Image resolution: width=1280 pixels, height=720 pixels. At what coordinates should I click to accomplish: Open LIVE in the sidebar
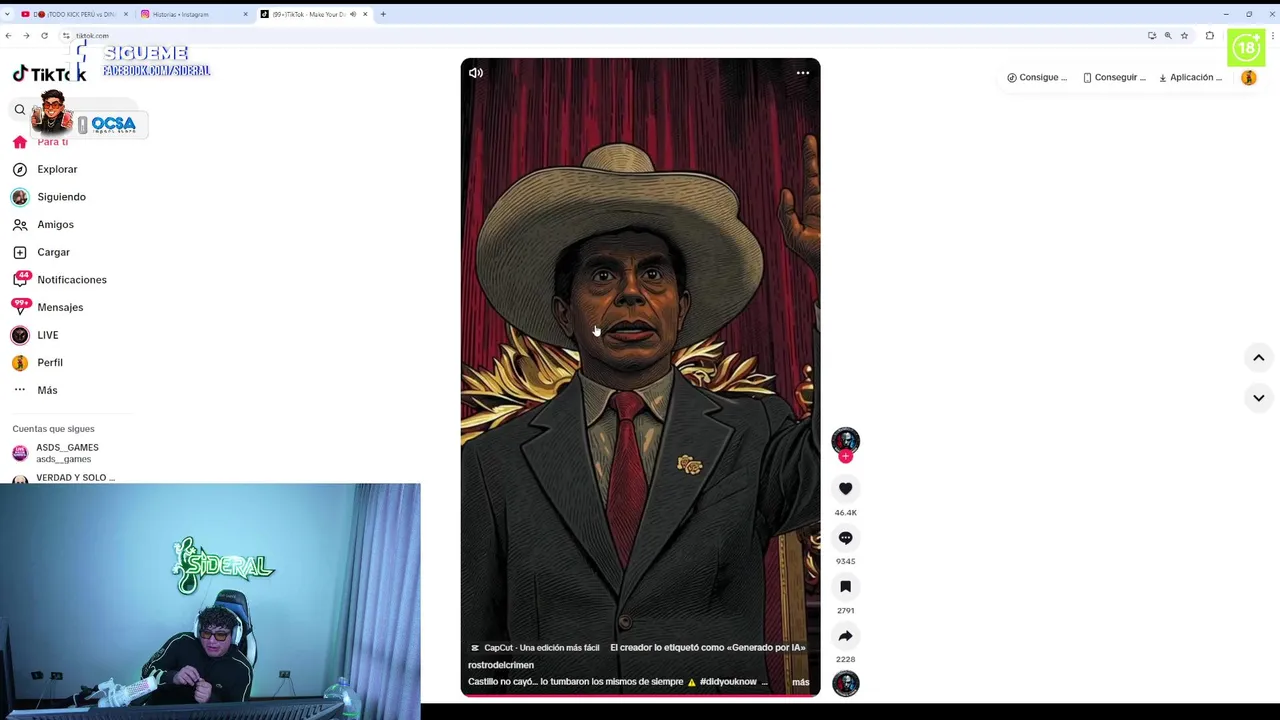click(47, 335)
